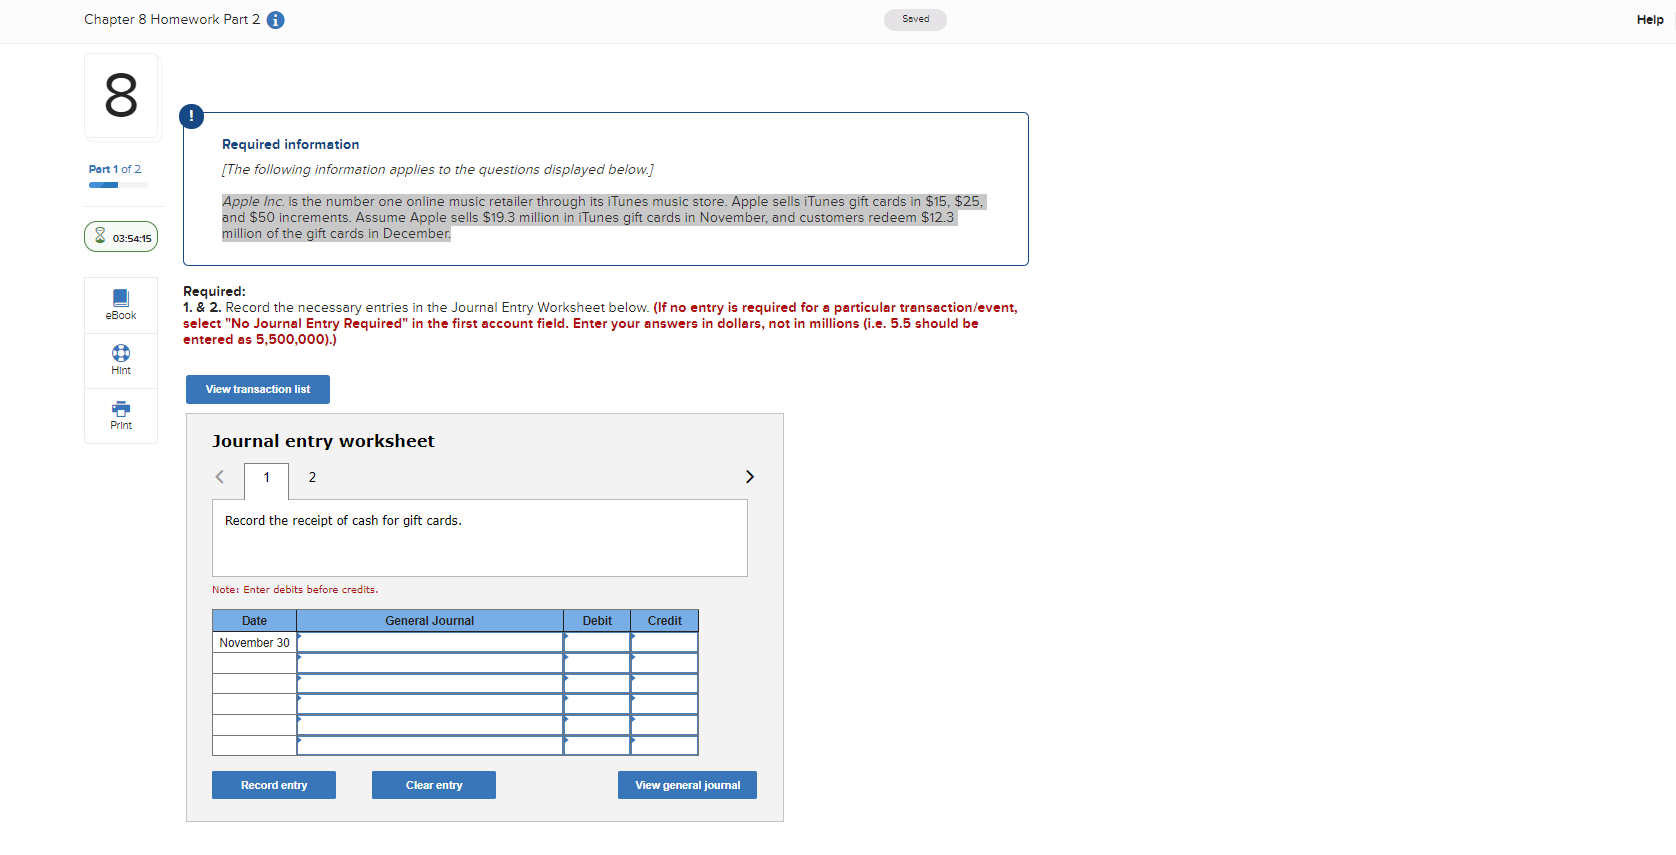Open the Help link
Screen dimensions: 1676x855
pyautogui.click(x=1650, y=20)
